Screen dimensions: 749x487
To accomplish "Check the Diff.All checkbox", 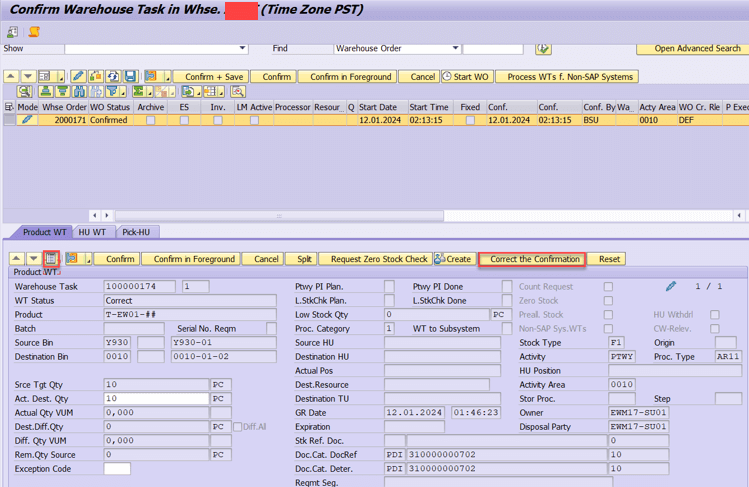I will pyautogui.click(x=237, y=427).
